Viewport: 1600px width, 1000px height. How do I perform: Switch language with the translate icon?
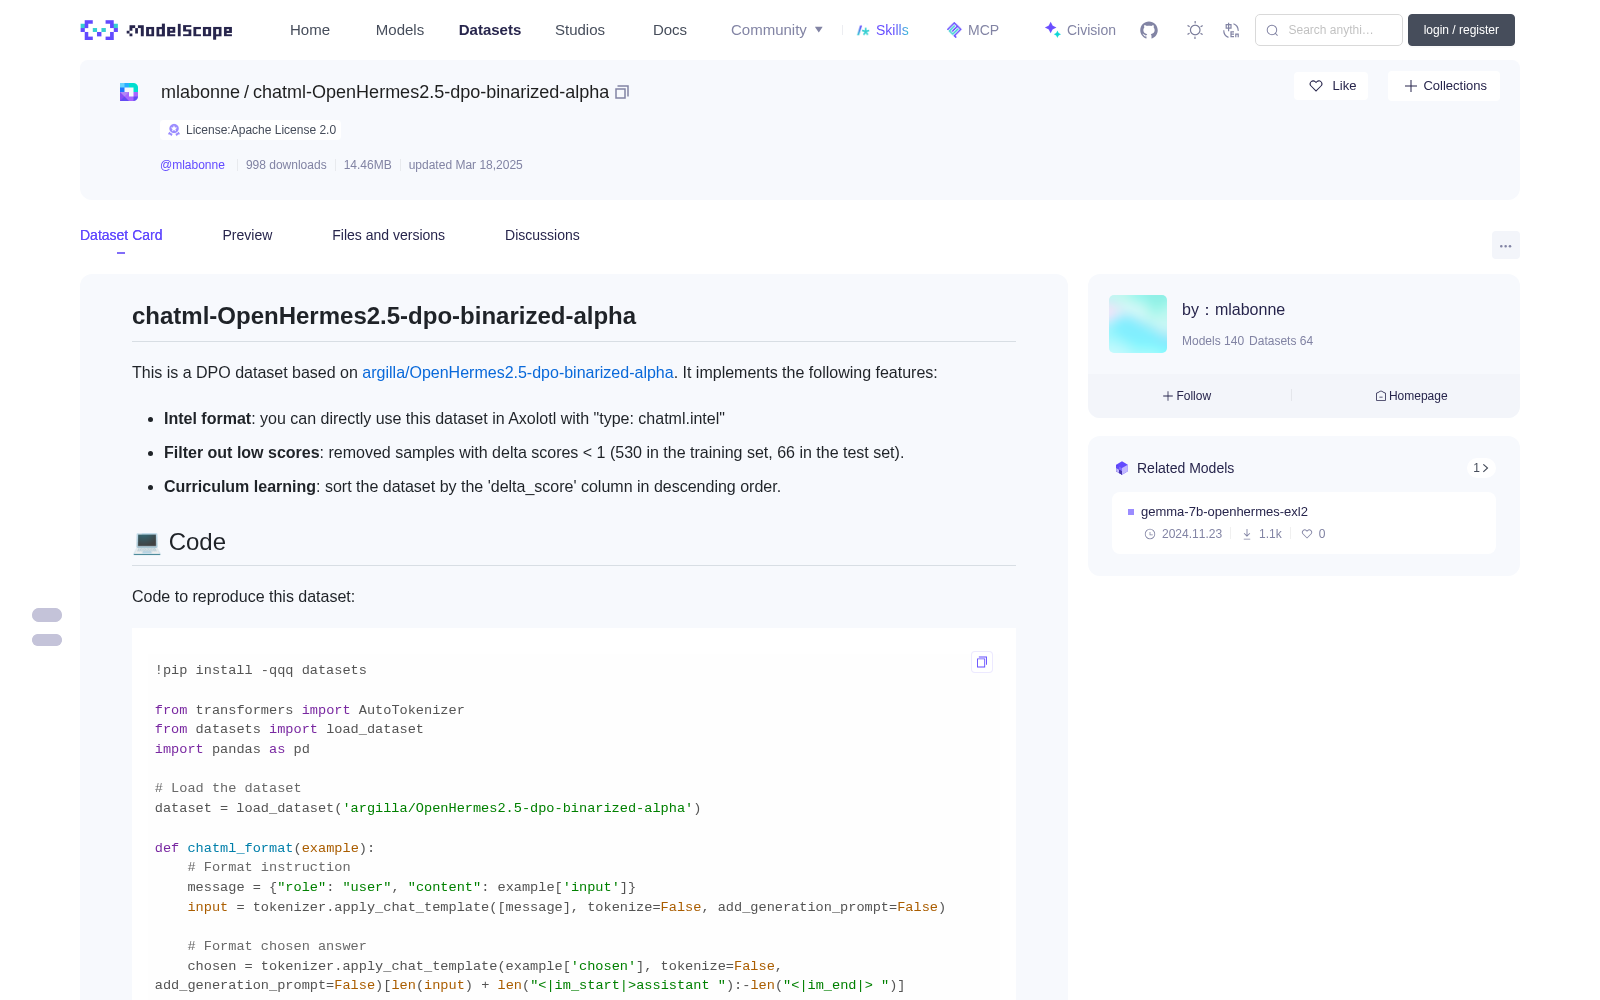click(x=1232, y=30)
